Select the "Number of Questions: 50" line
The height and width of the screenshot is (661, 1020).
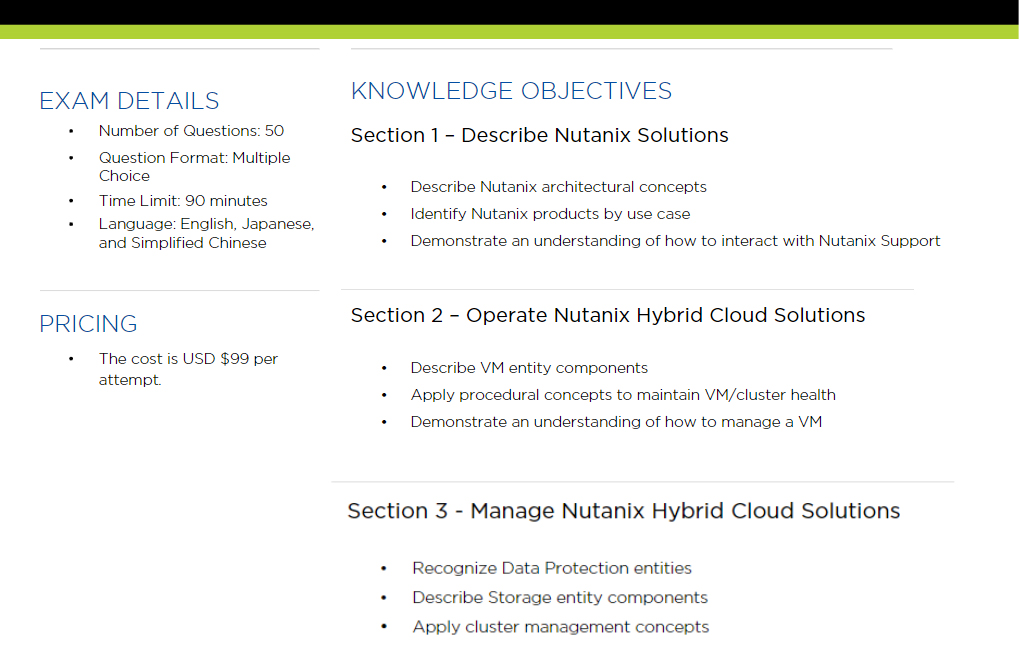click(191, 131)
